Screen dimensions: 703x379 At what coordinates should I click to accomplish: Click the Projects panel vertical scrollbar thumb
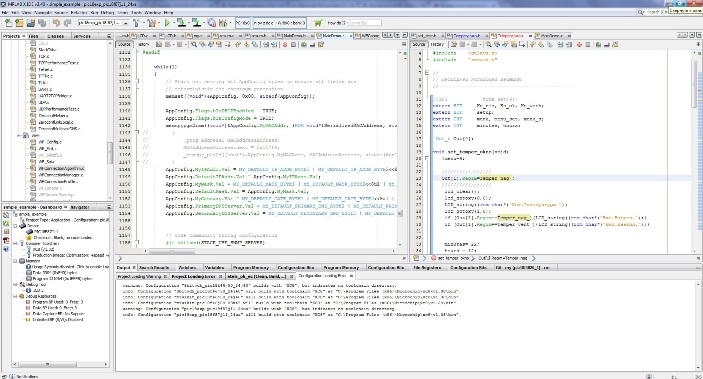pos(110,153)
